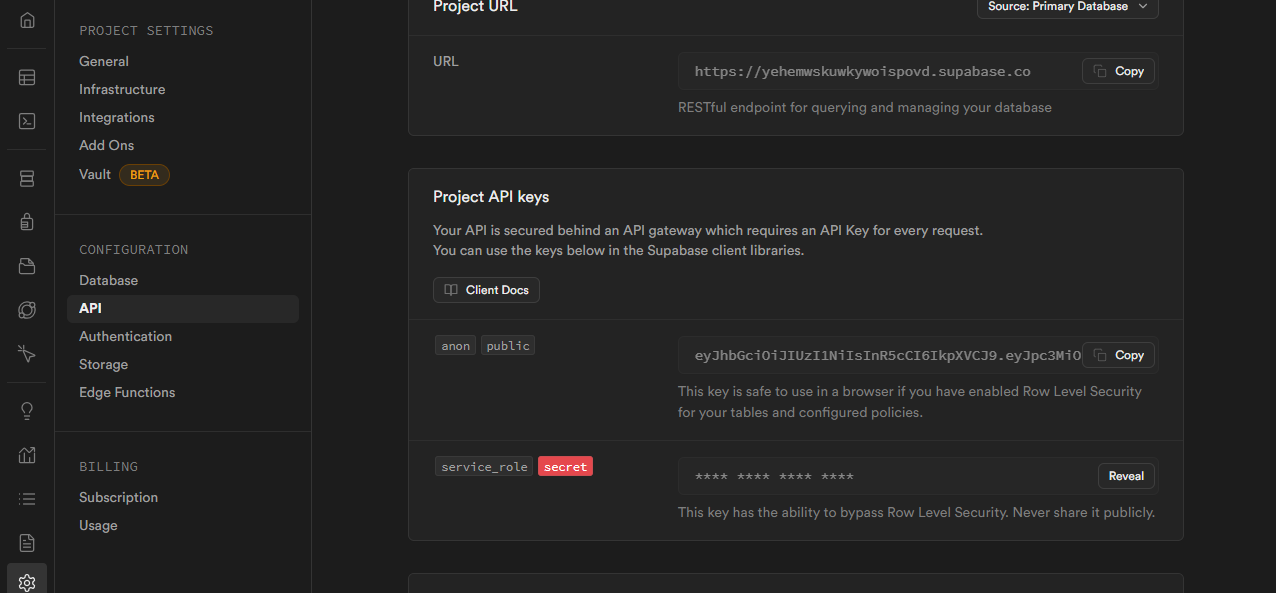Open the Table Editor icon
The image size is (1276, 593).
(x=27, y=77)
